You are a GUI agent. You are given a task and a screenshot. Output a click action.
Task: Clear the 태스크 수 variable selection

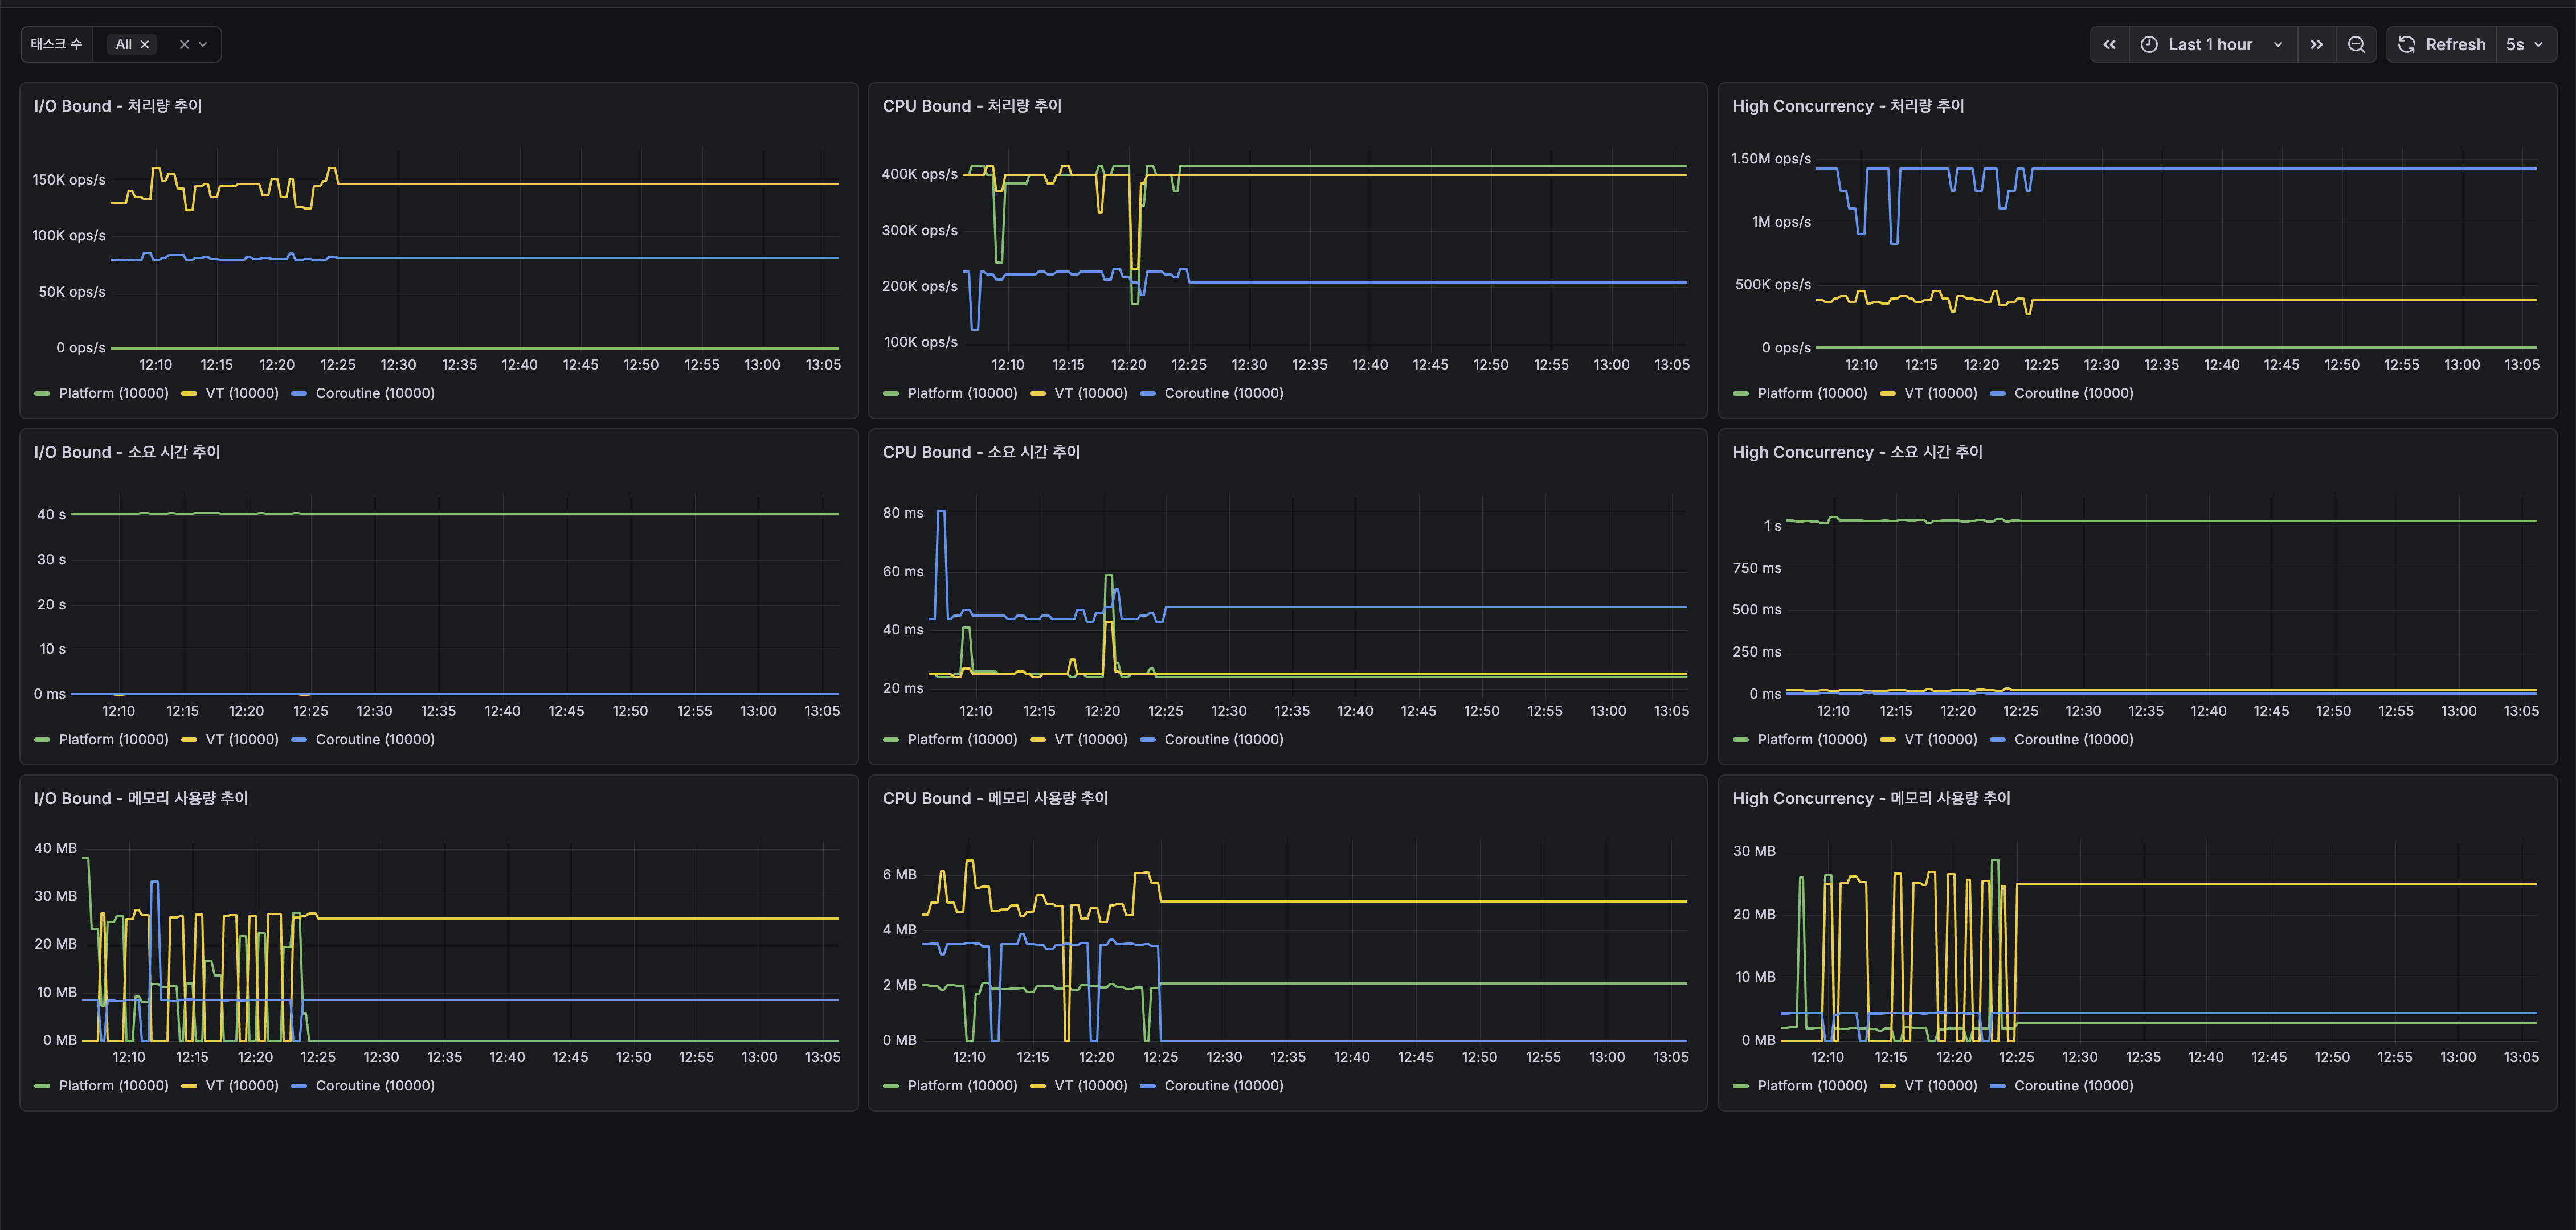(x=184, y=44)
